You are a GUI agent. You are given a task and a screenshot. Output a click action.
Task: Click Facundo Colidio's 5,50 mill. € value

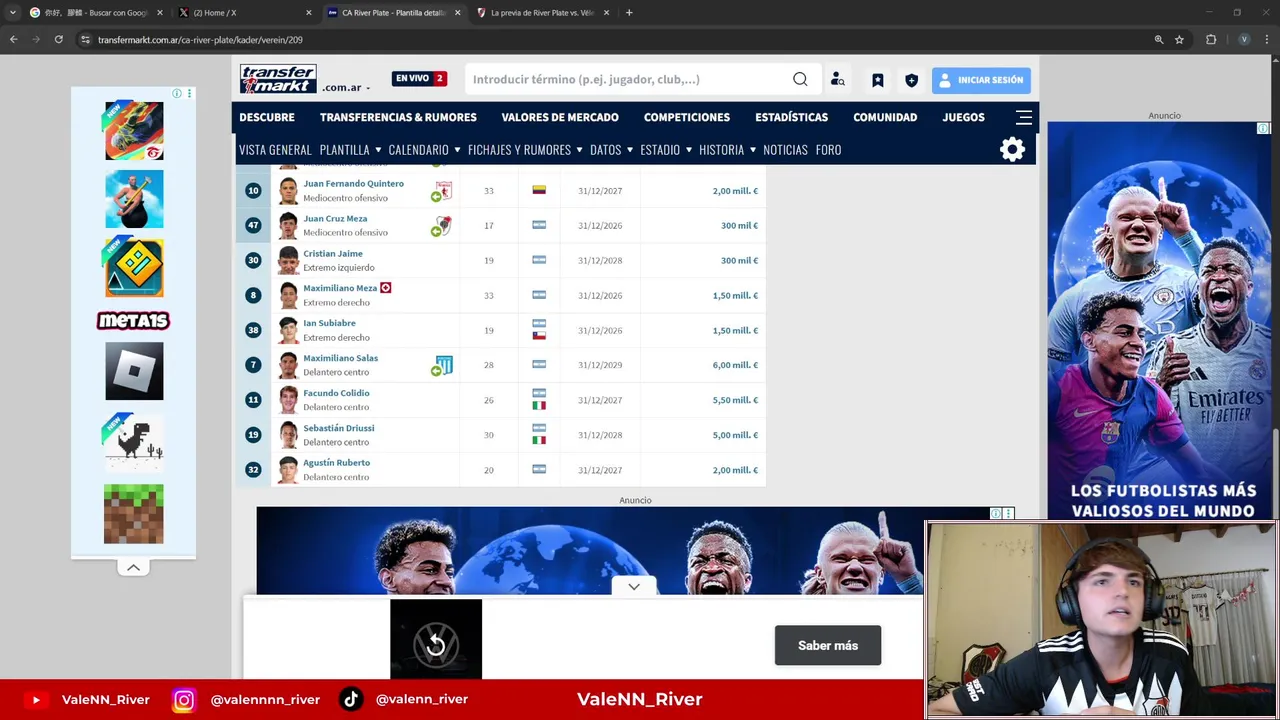(735, 400)
